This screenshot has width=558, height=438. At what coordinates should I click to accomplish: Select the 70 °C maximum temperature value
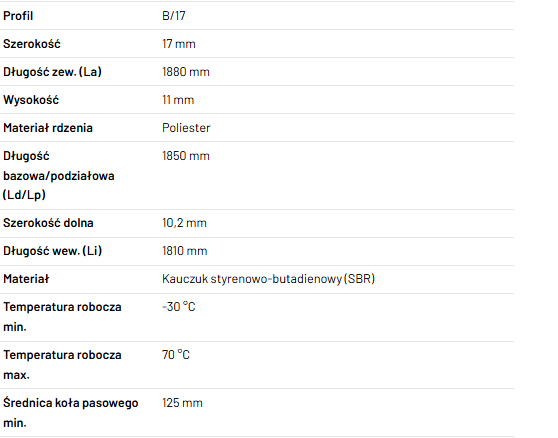pyautogui.click(x=176, y=355)
